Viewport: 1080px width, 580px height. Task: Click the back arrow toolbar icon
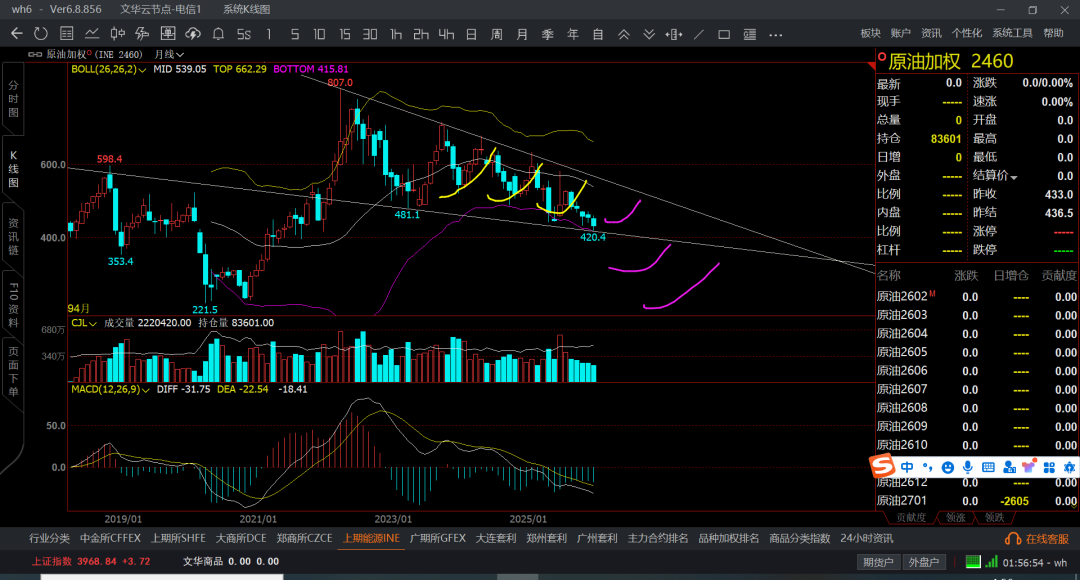pos(17,34)
